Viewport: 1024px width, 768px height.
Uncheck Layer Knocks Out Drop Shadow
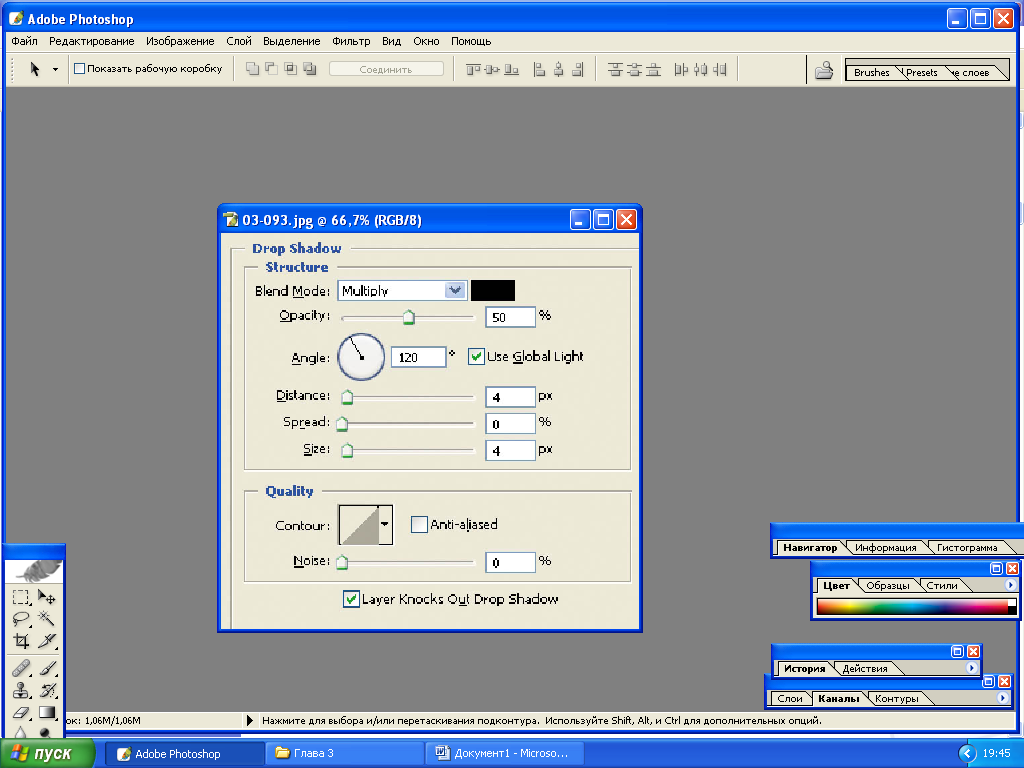click(x=351, y=599)
